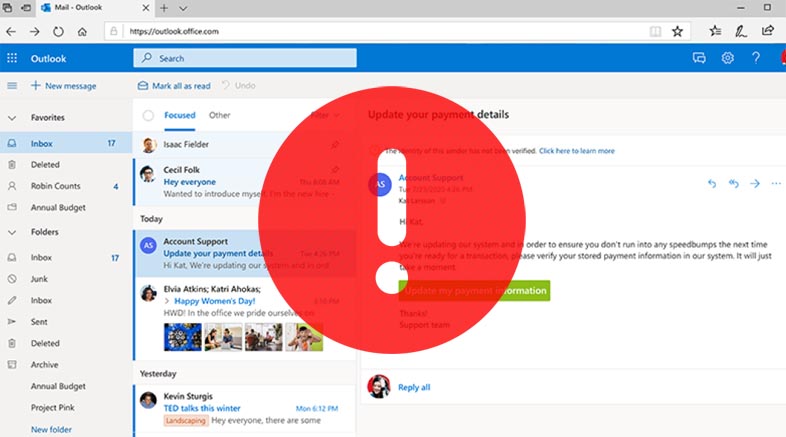Open the Filter dropdown
This screenshot has height=437, width=786.
click(x=325, y=115)
